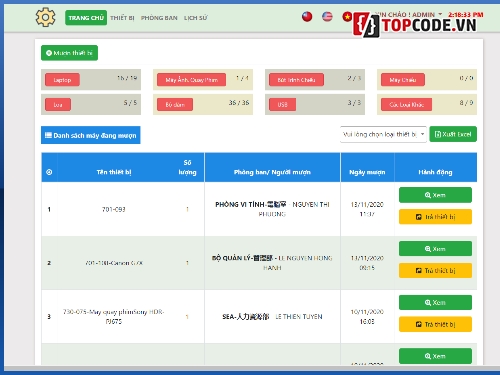This screenshot has height=375, width=500.
Task: Click the SEA borrower cell LE THIEN TUYEN
Action: (x=272, y=316)
